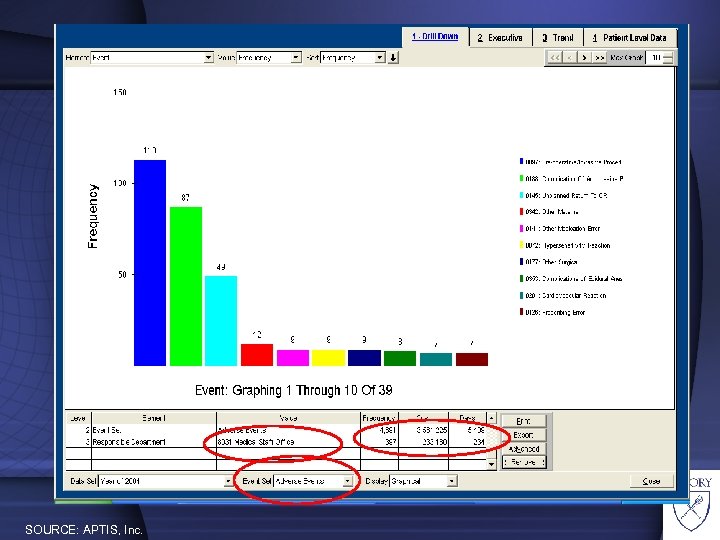Expand the Value dropdown showing Frequency
Screen dimensions: 720x540
pos(296,57)
